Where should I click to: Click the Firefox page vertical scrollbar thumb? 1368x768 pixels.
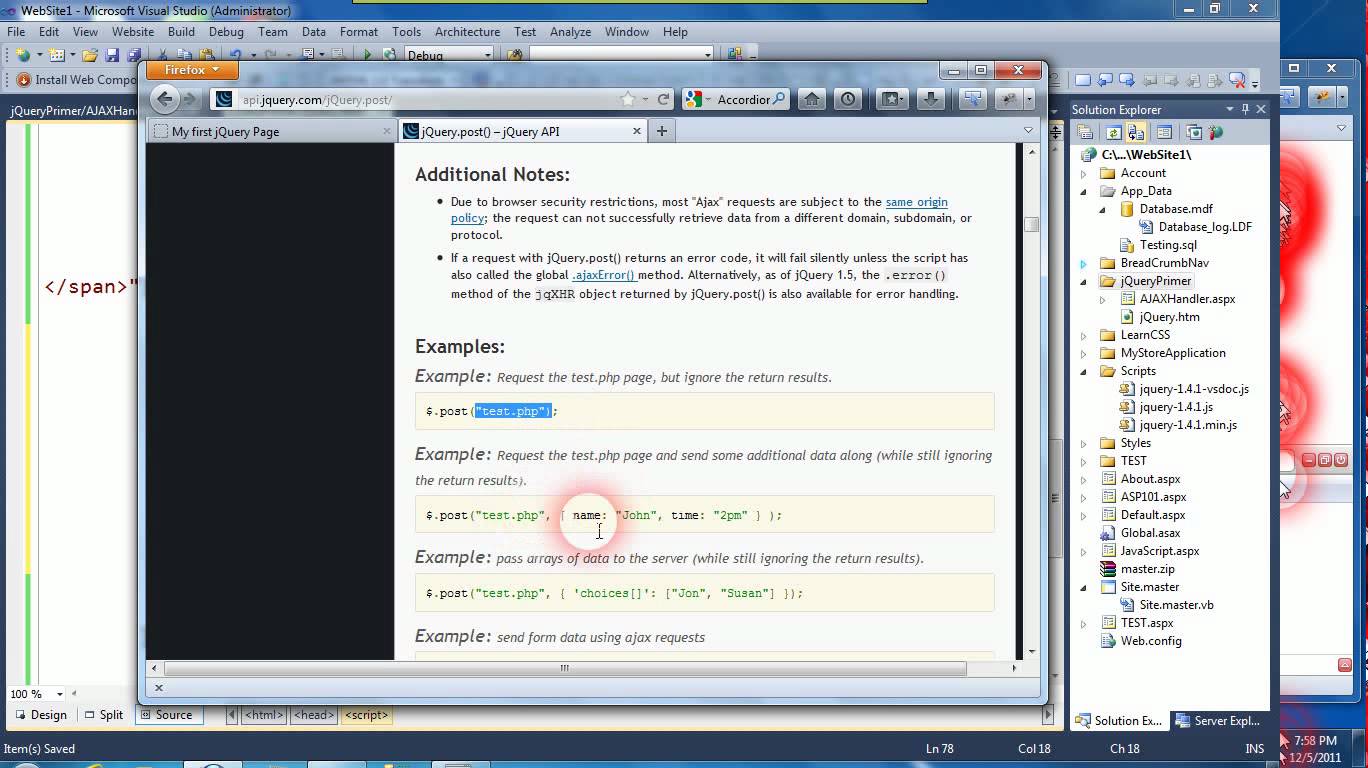1031,224
